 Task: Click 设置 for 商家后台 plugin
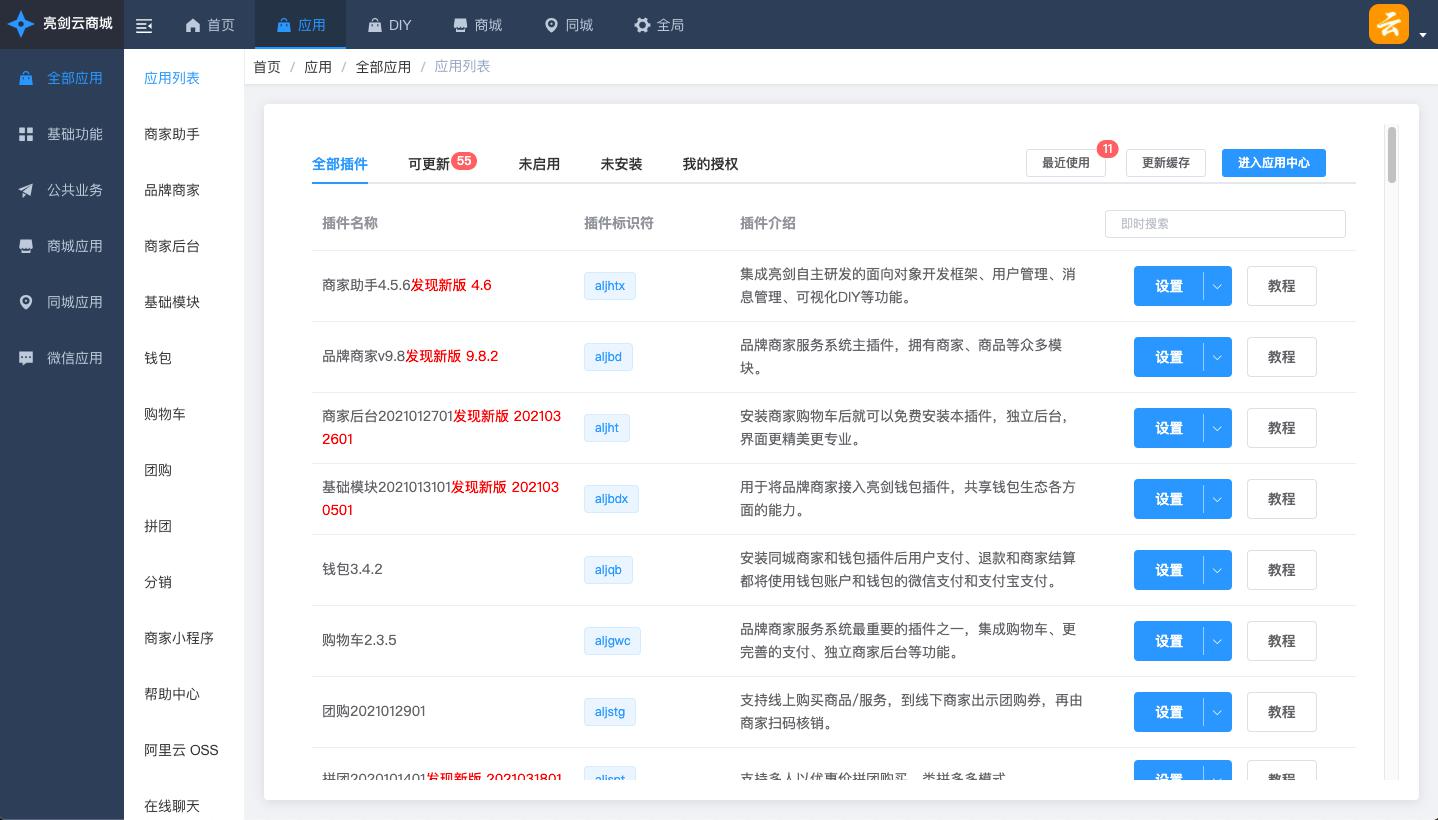(x=1169, y=428)
